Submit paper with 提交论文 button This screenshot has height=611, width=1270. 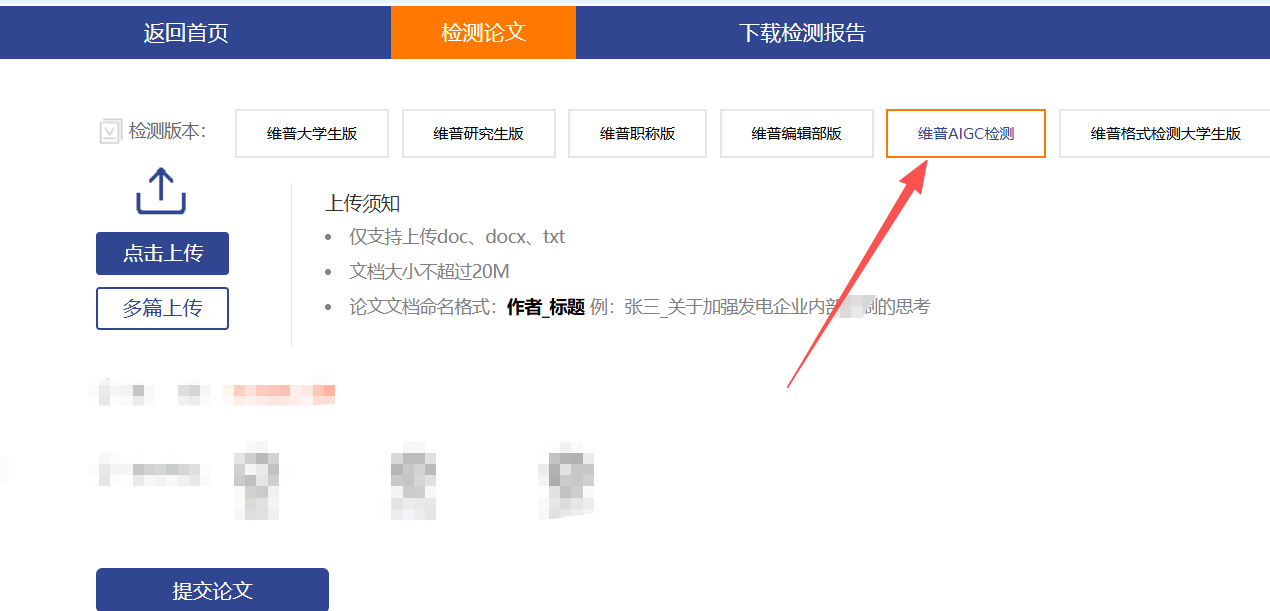click(x=212, y=590)
